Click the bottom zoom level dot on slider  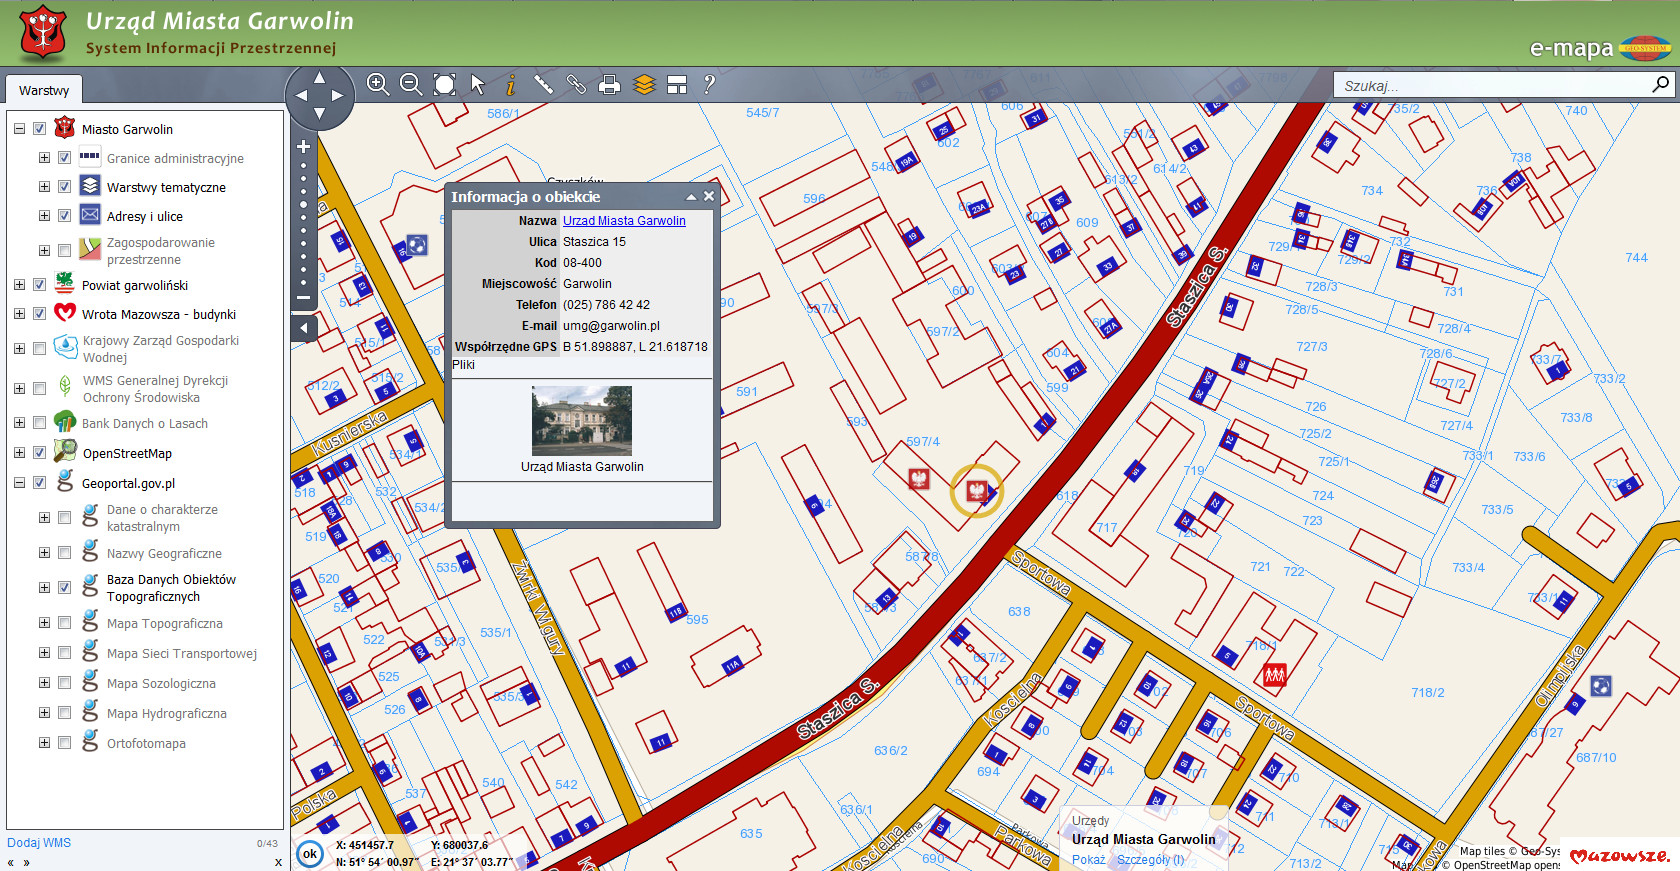click(x=304, y=281)
